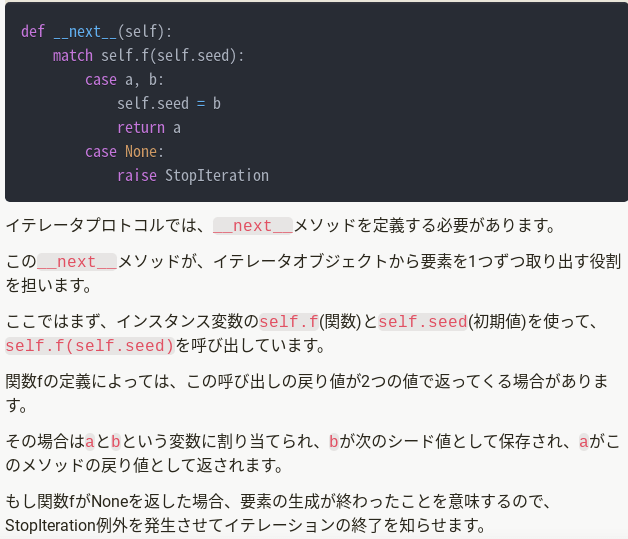Screen dimensions: 628x539
Task: Click the paragraph starting with 関数fの定義
Action: click(x=307, y=394)
